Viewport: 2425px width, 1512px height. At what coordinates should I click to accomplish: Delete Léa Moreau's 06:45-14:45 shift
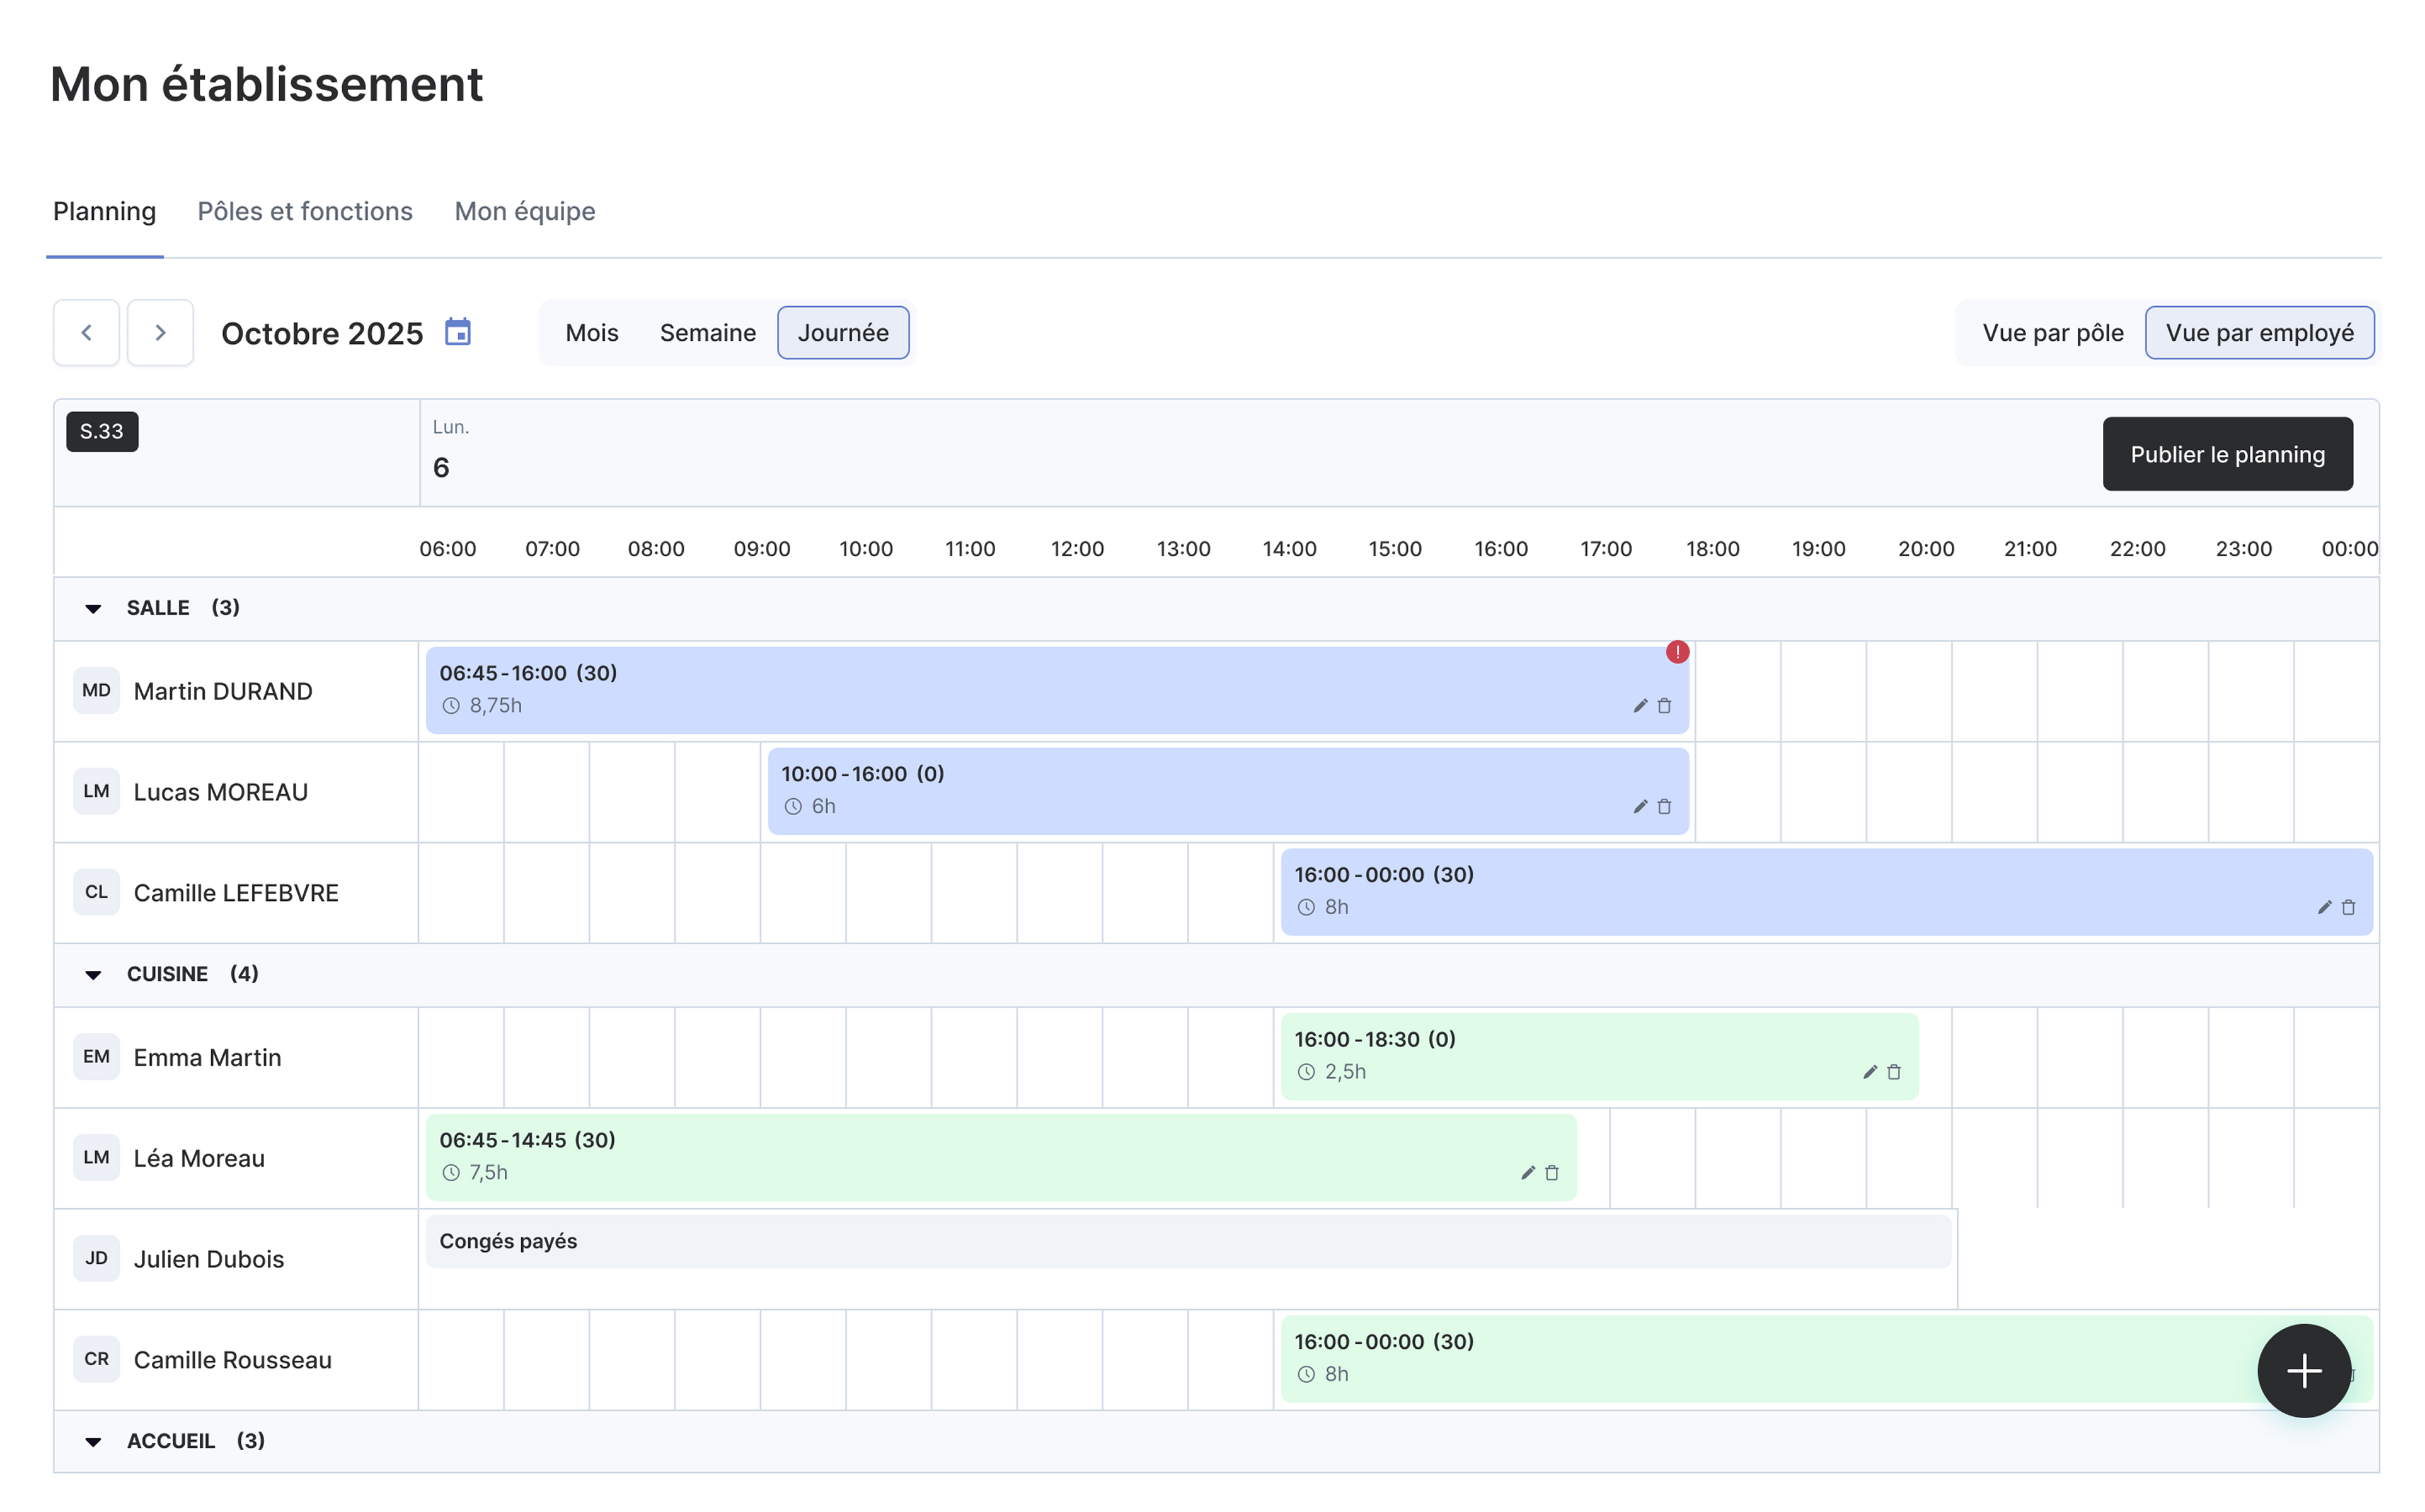(1552, 1173)
